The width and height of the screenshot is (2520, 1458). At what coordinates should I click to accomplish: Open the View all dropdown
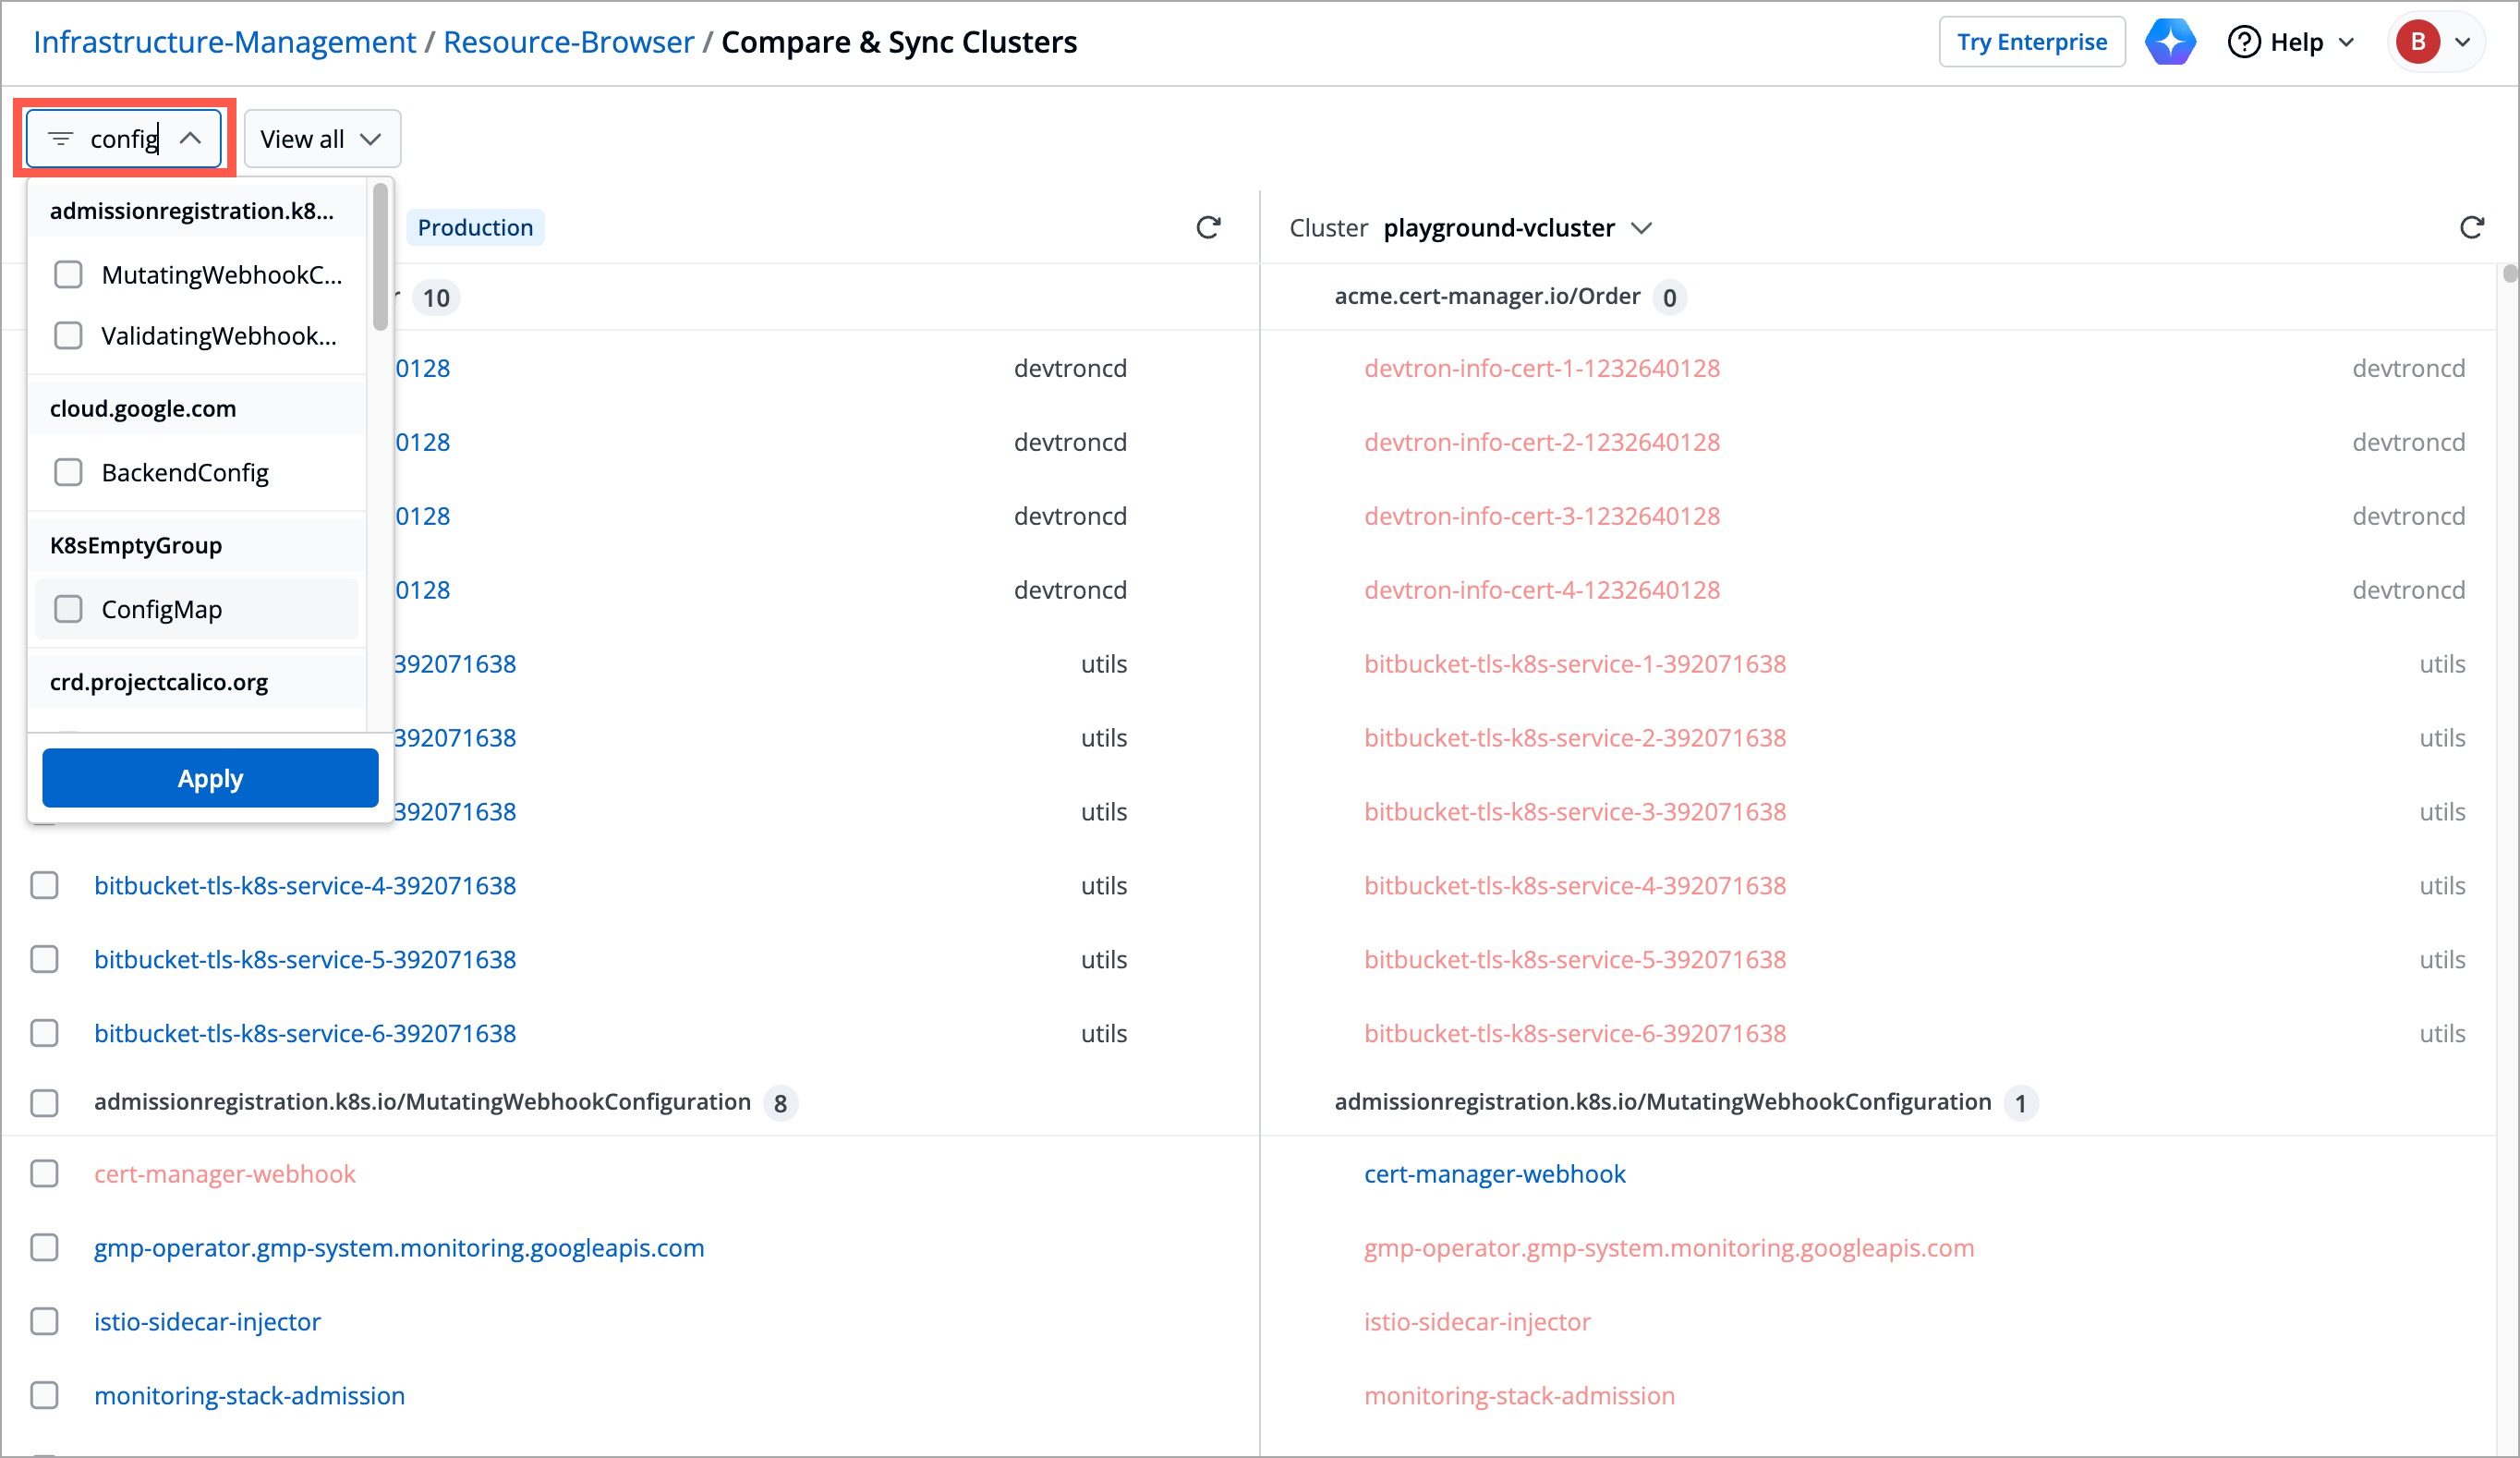pyautogui.click(x=320, y=138)
